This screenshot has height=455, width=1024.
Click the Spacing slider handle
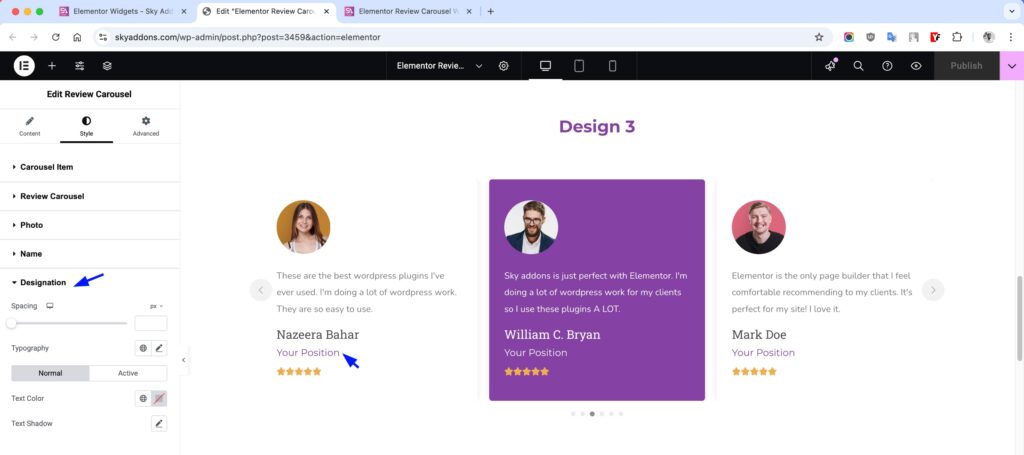coord(11,323)
